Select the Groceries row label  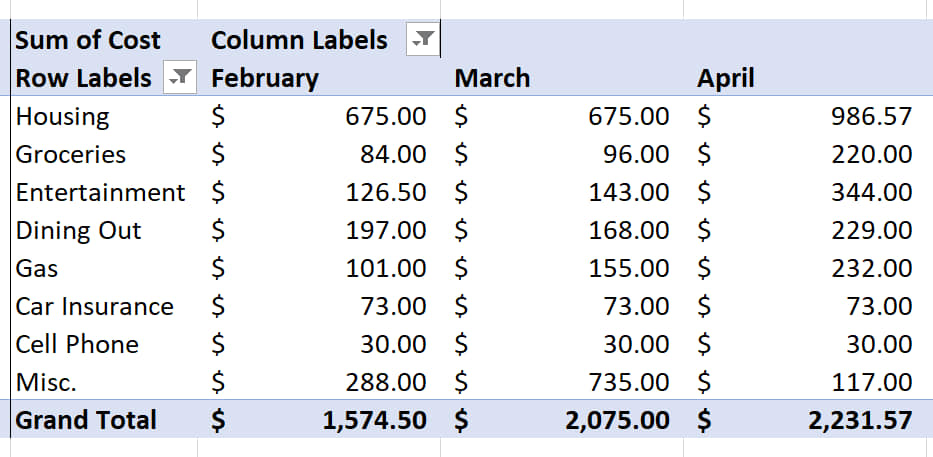coord(71,155)
